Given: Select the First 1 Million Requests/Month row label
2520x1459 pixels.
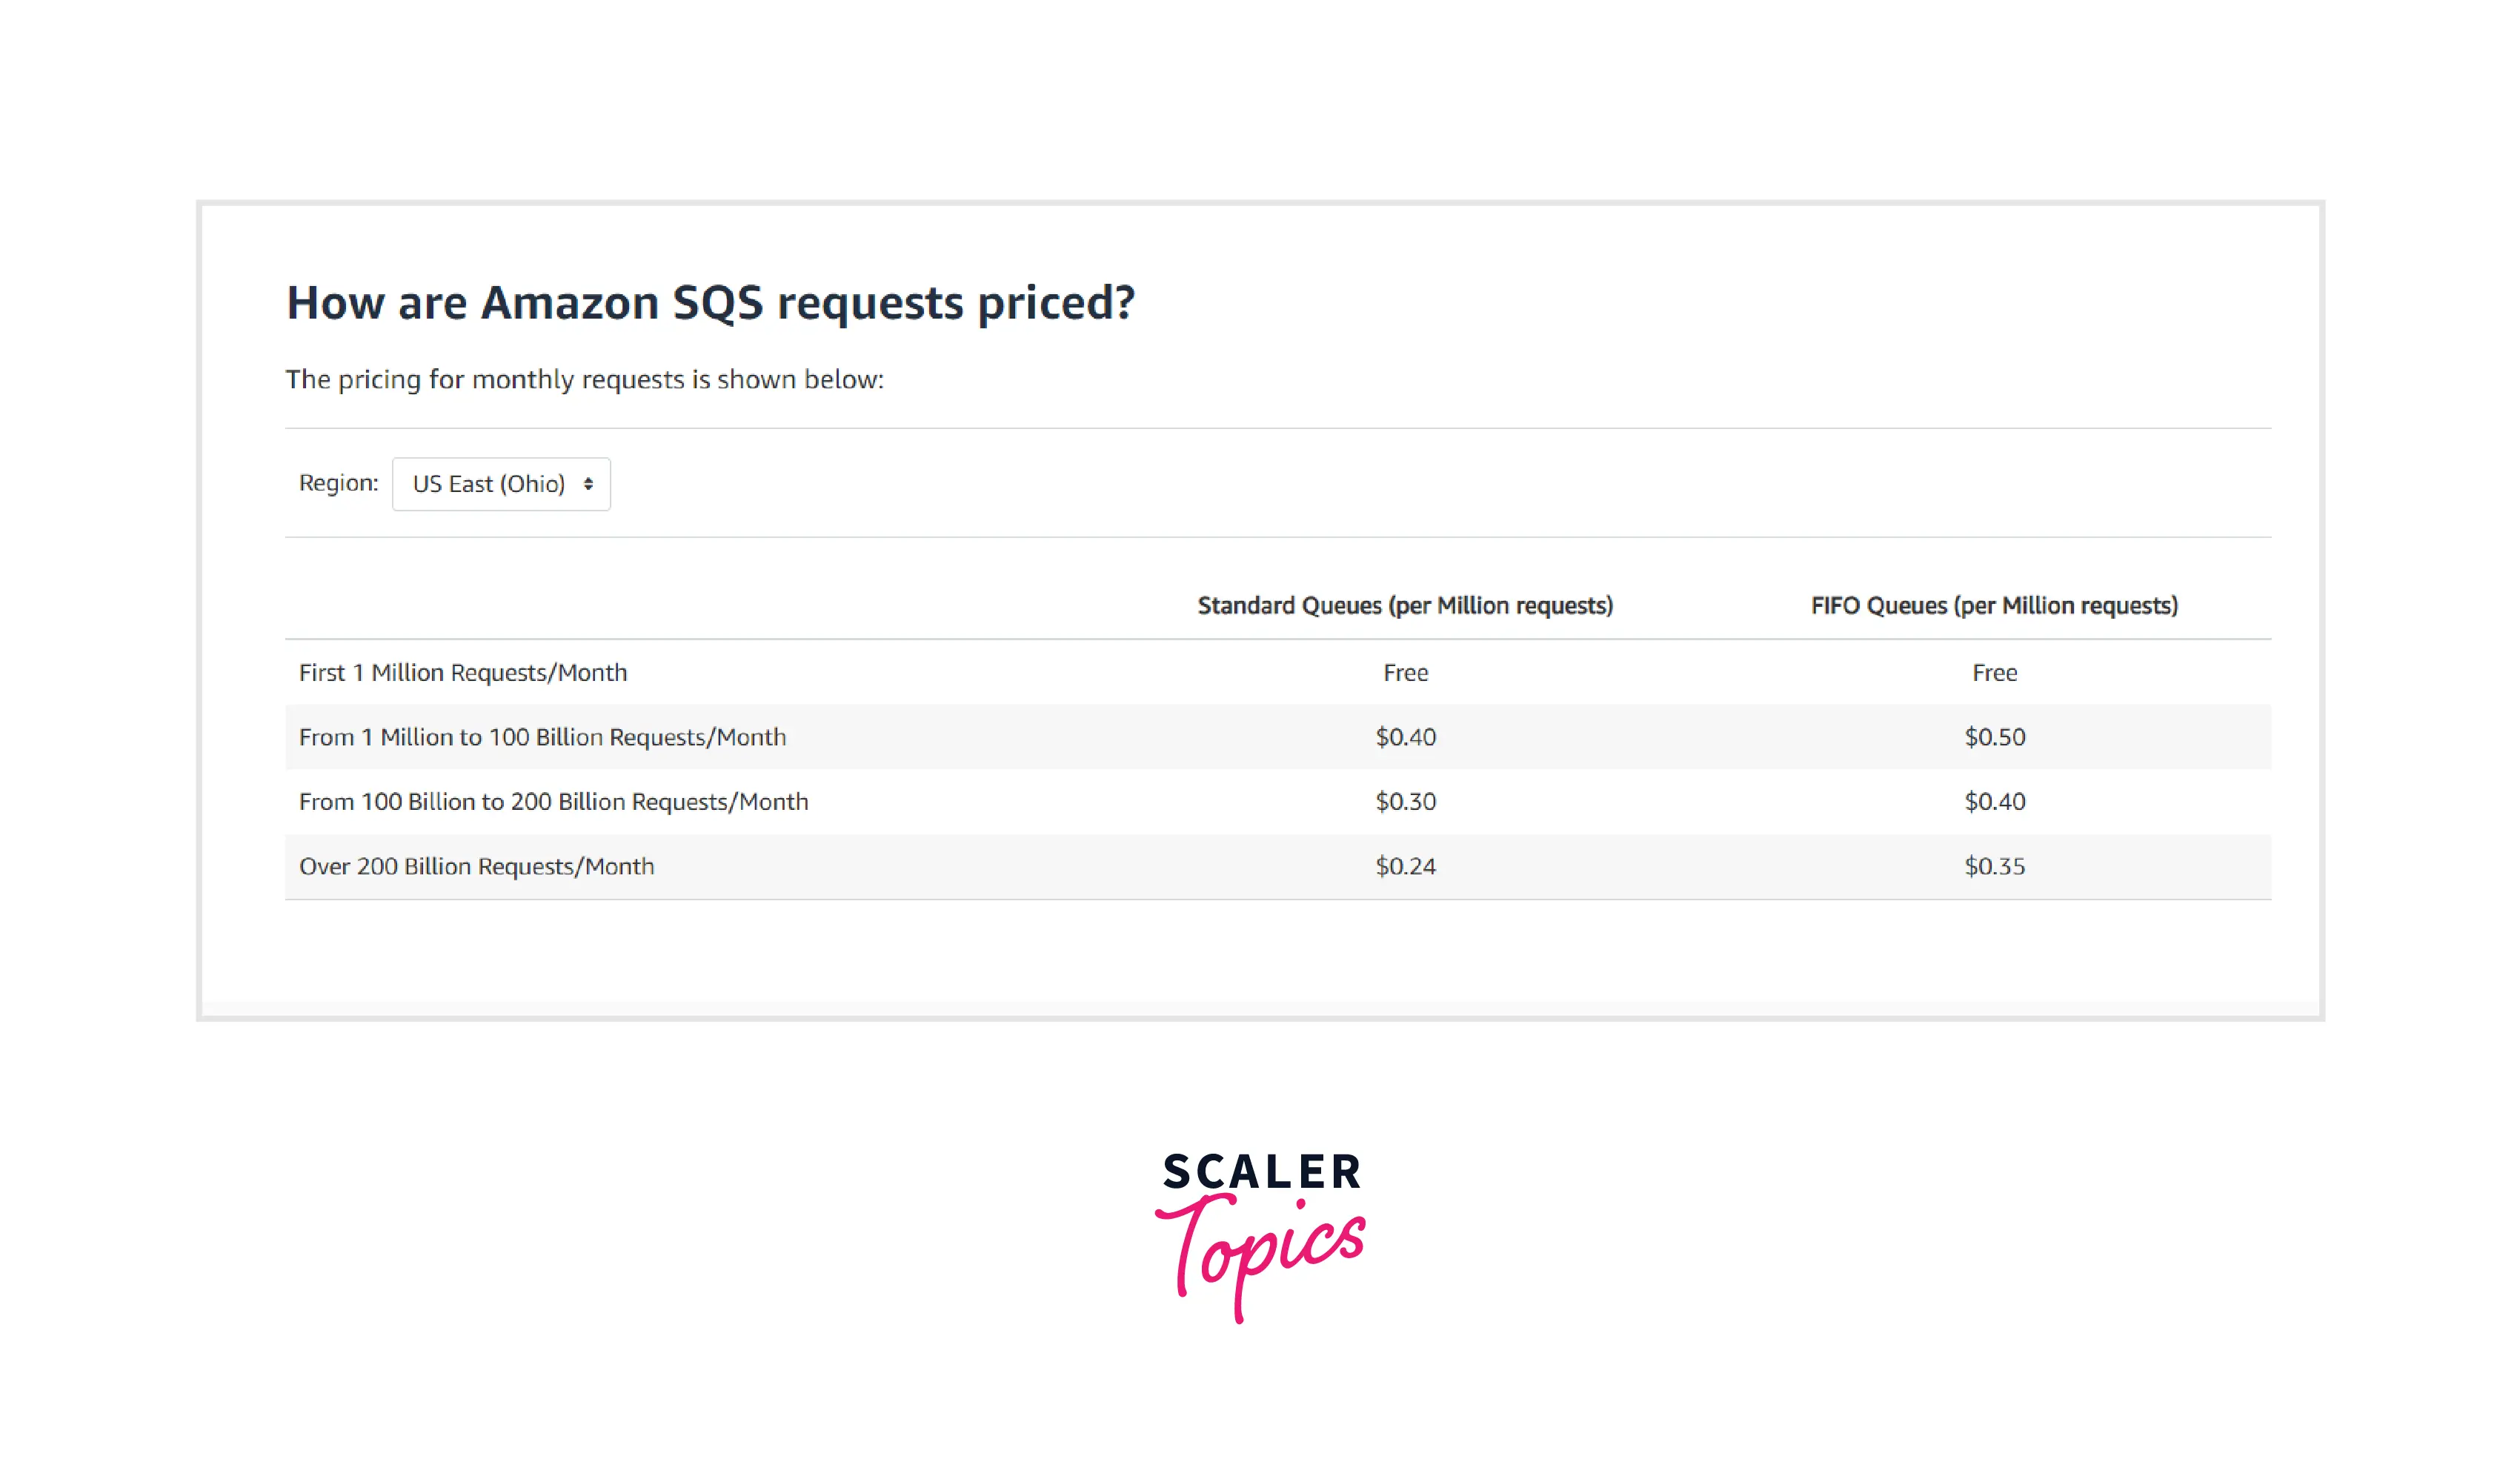Looking at the screenshot, I should coord(463,673).
